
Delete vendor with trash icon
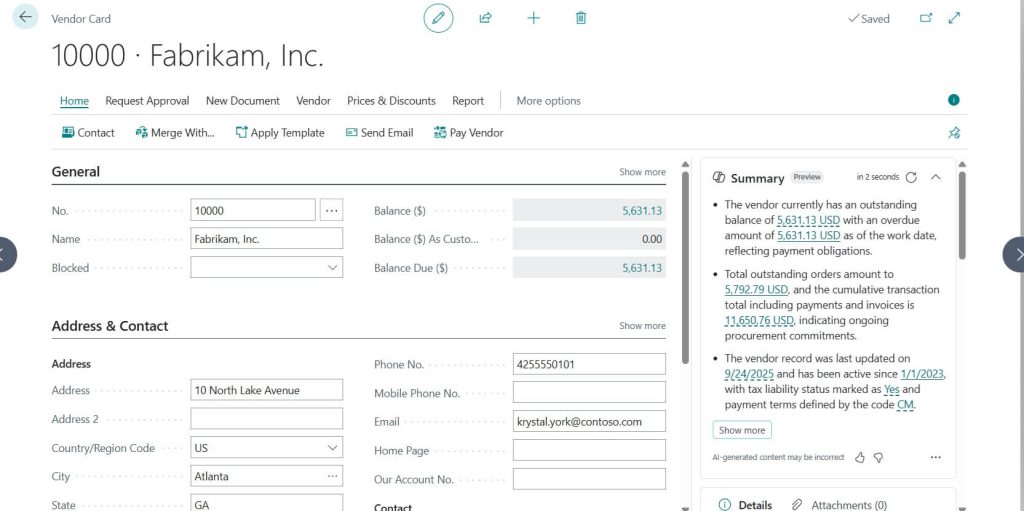(x=581, y=18)
